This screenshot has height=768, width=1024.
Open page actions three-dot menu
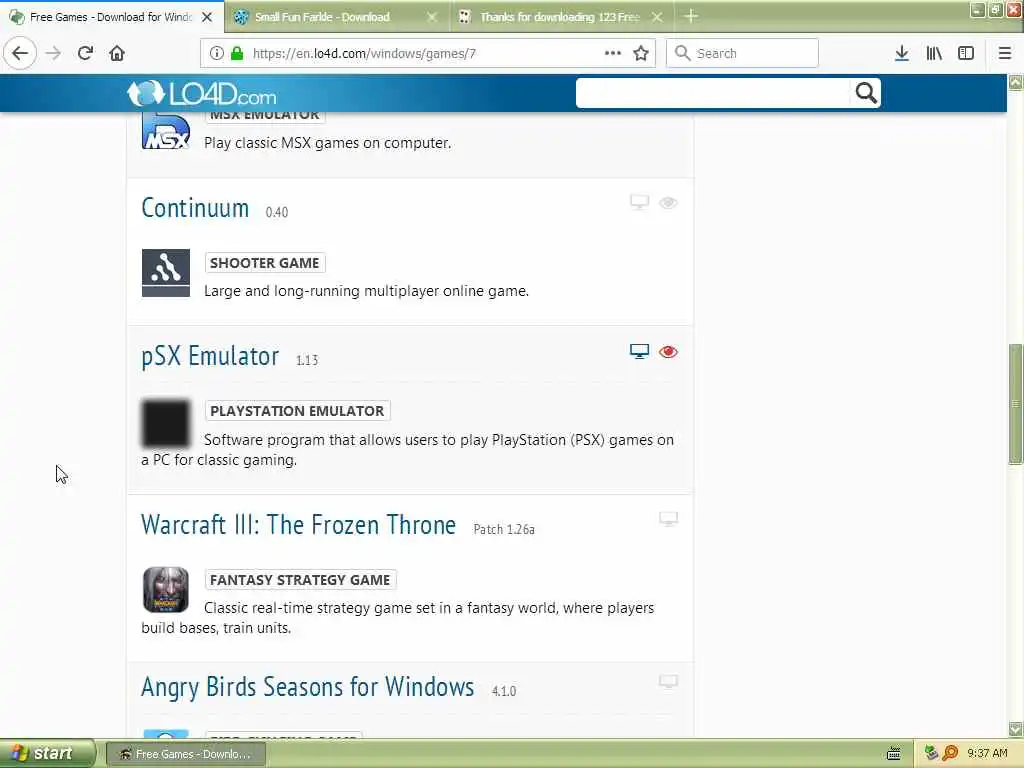(613, 53)
